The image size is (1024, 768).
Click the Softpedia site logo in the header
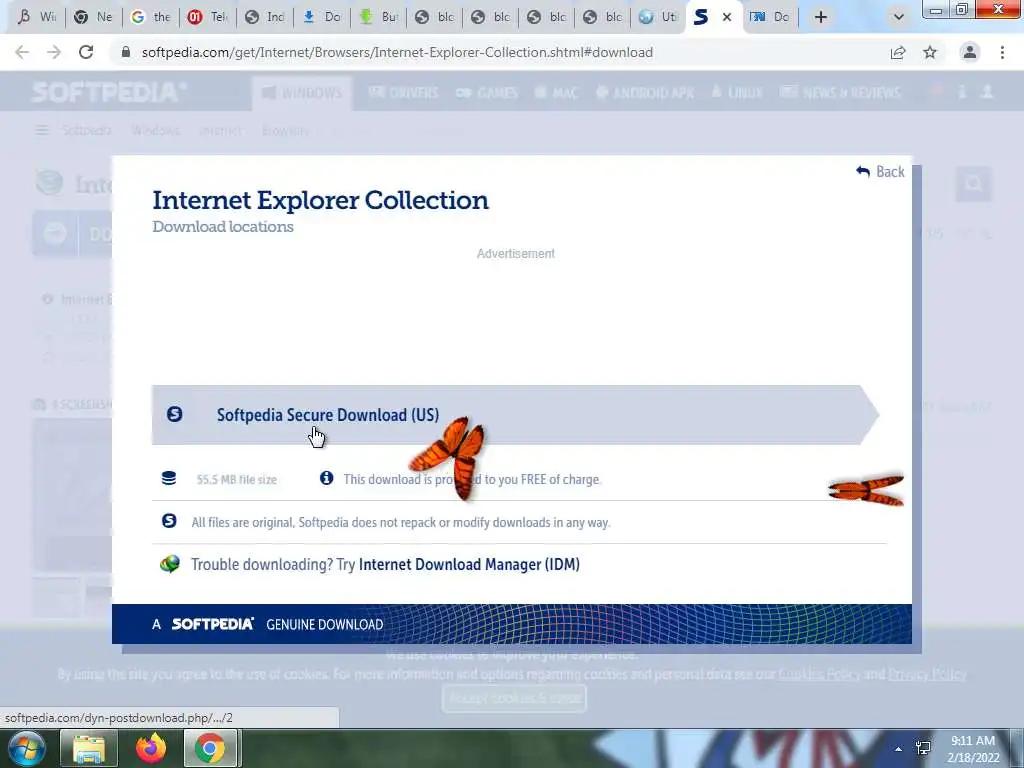click(x=108, y=92)
